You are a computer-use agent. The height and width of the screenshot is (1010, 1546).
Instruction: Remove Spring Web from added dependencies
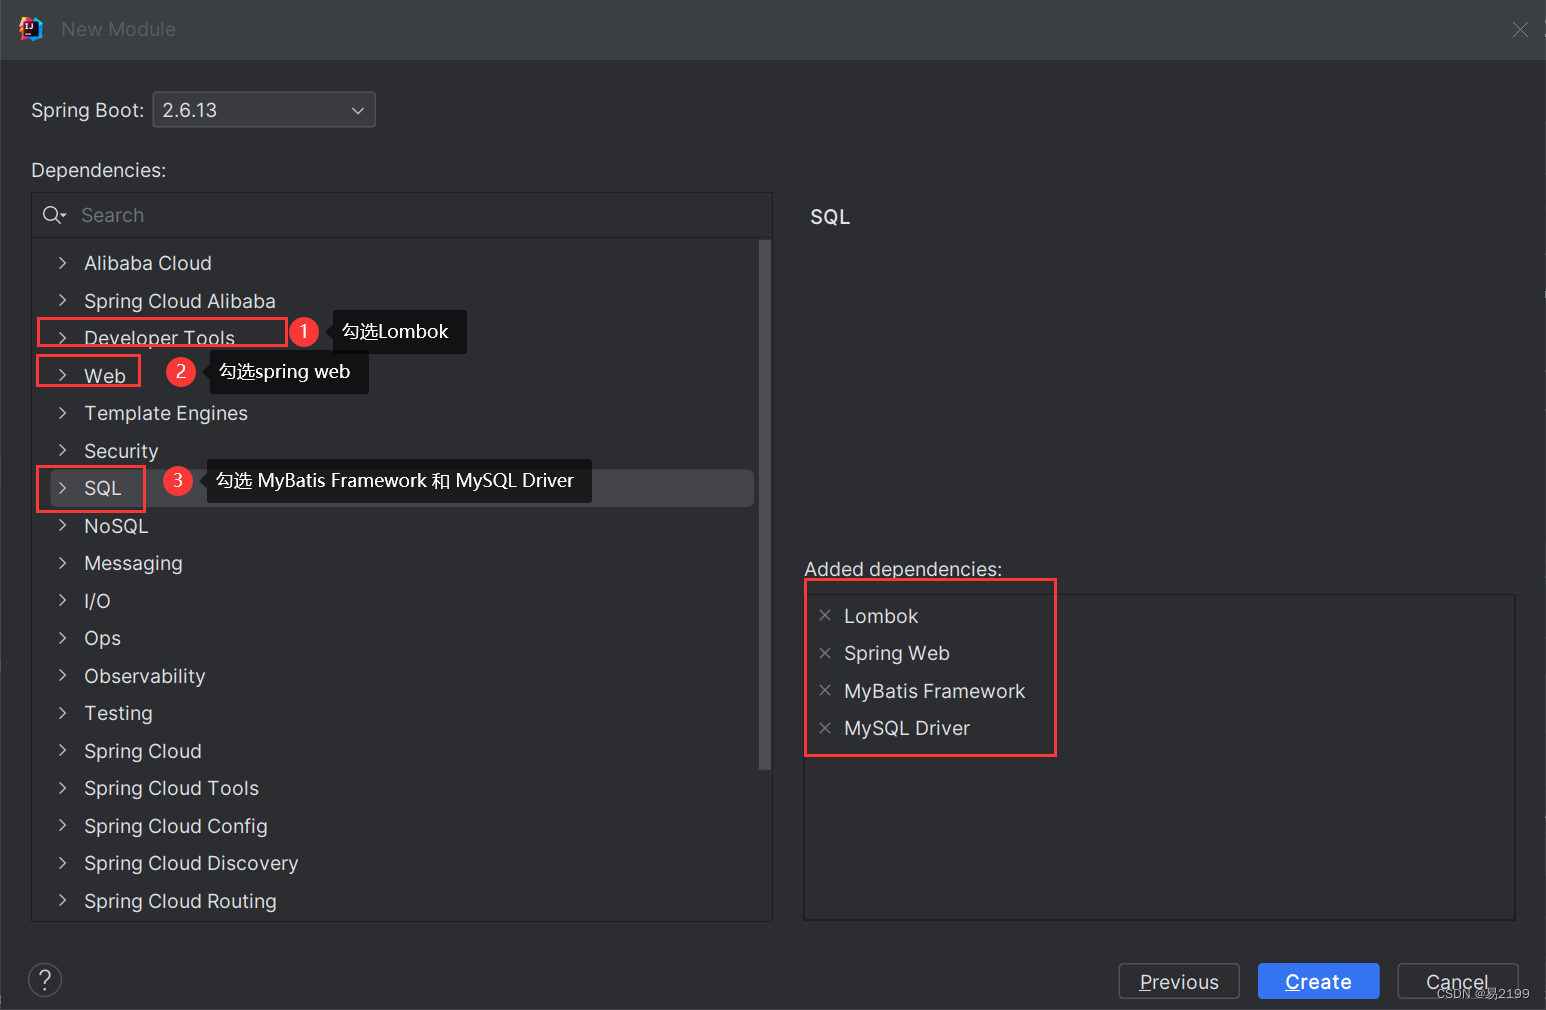click(x=825, y=653)
